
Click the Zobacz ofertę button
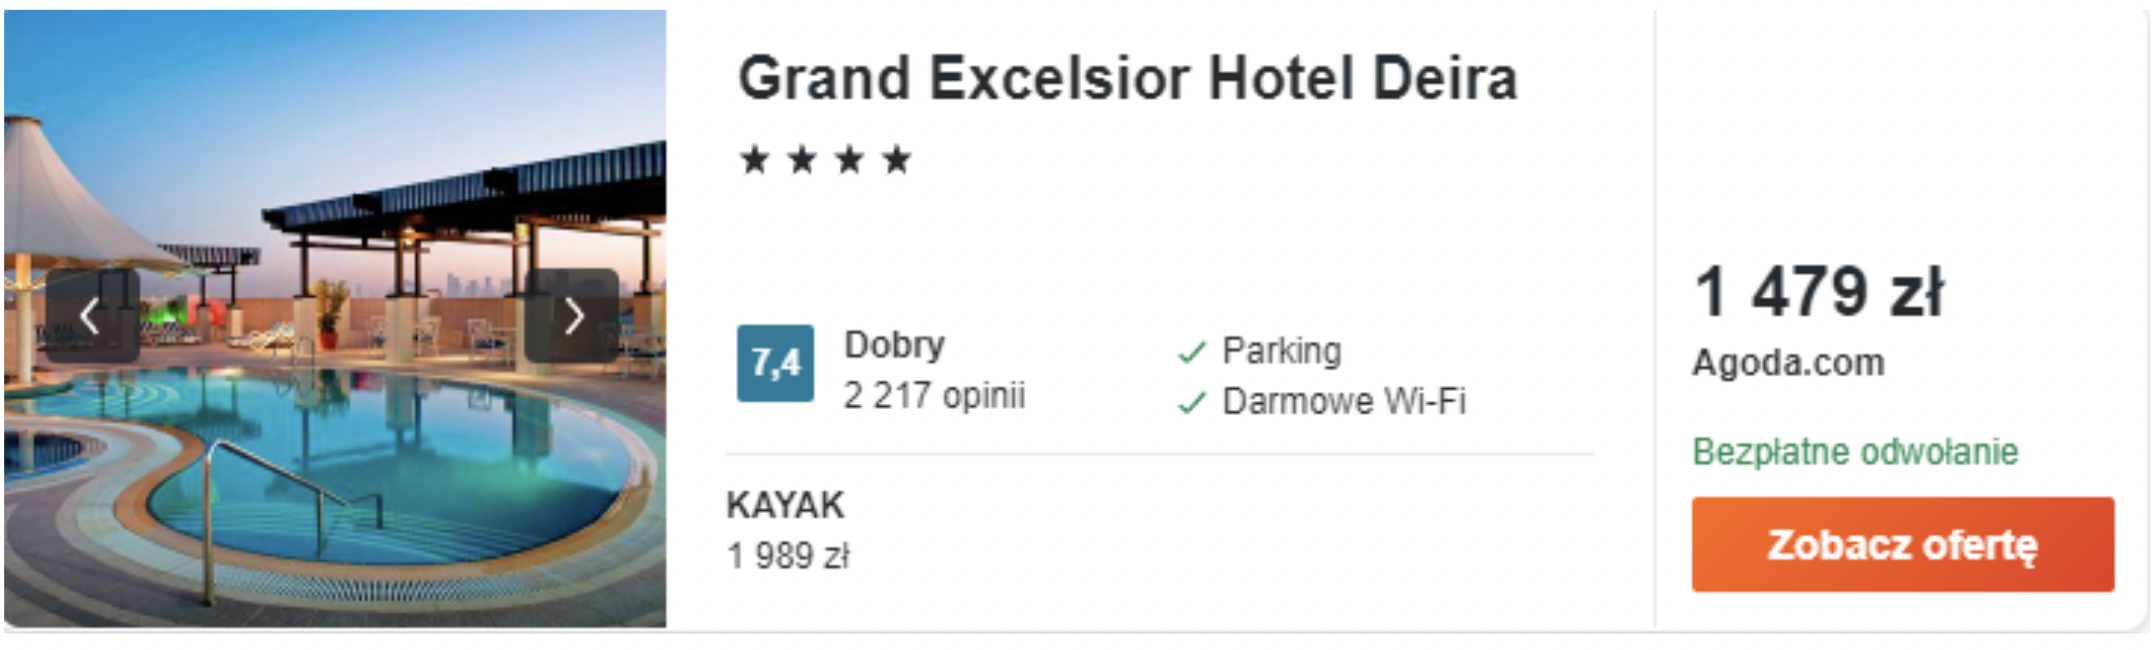tap(1902, 545)
